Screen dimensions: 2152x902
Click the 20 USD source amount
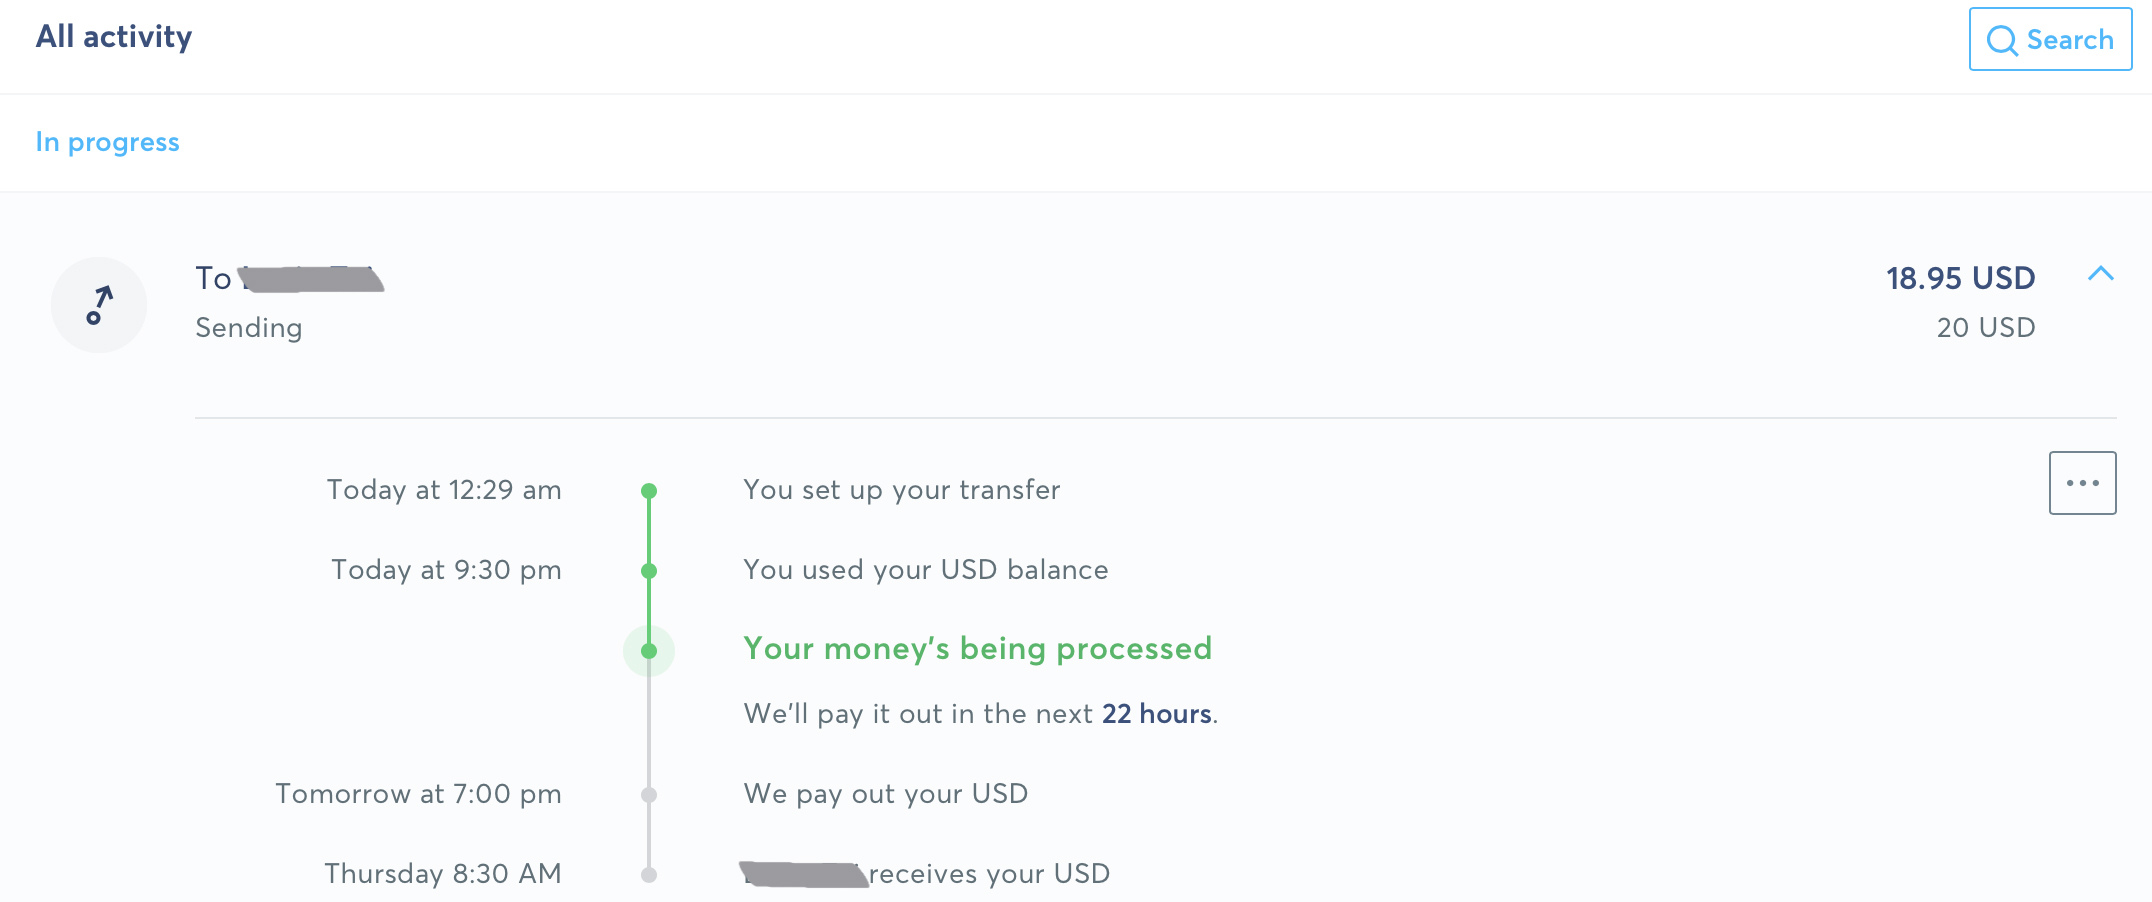coord(1986,327)
